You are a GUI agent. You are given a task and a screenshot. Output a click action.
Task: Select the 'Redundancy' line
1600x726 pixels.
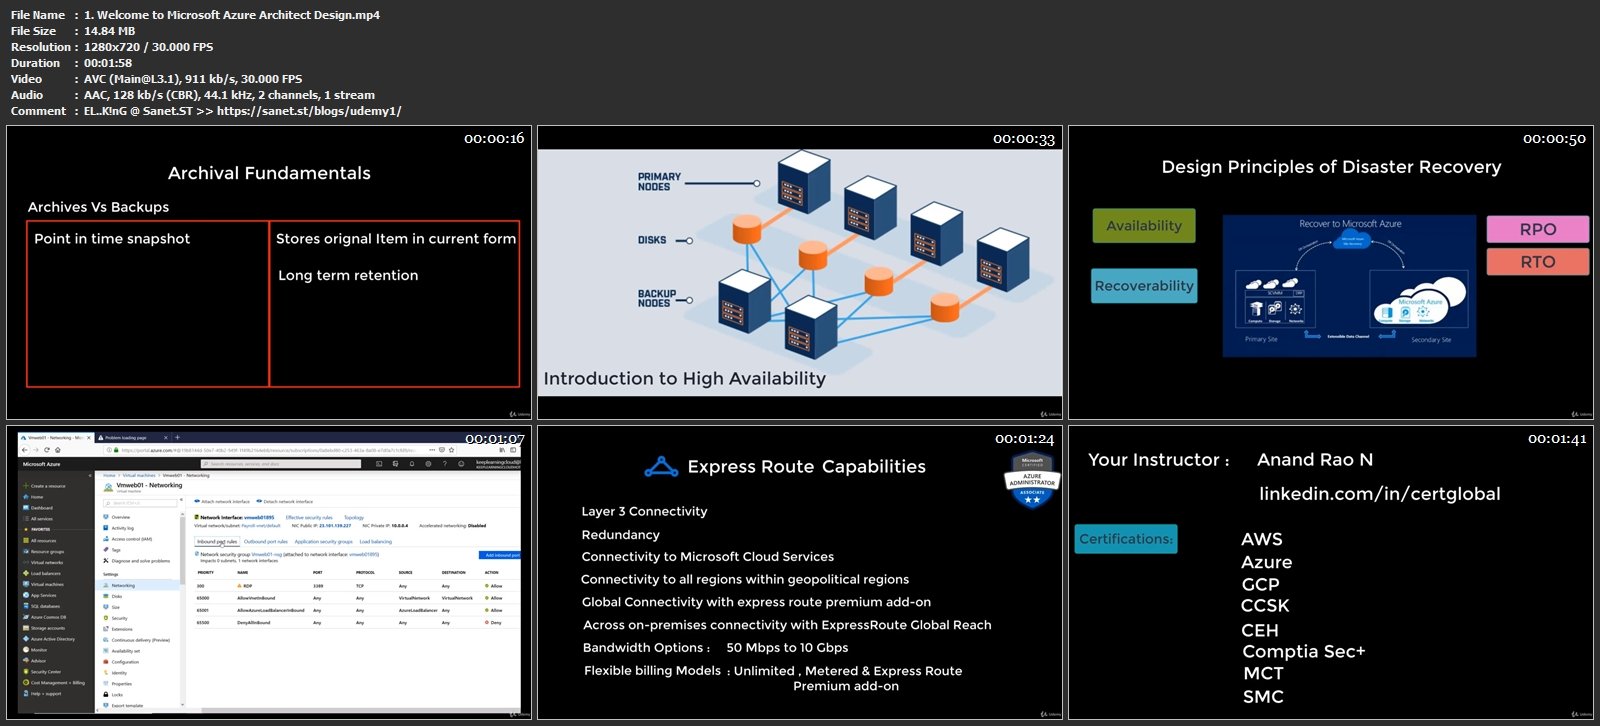620,535
